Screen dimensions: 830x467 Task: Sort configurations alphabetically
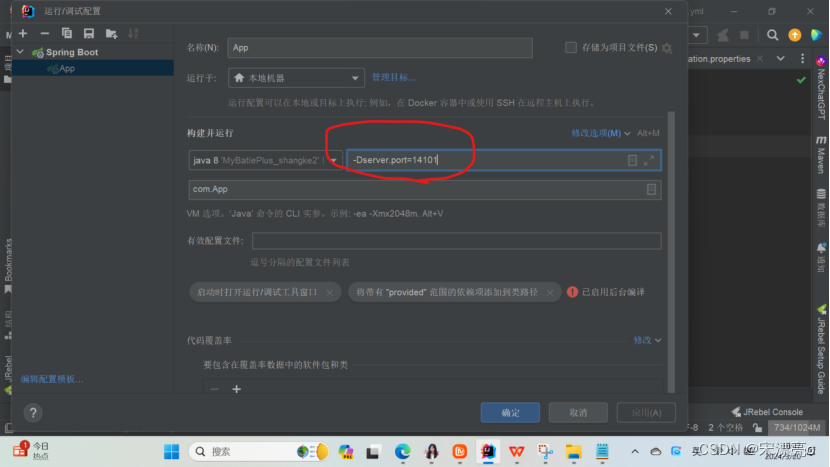click(x=133, y=33)
